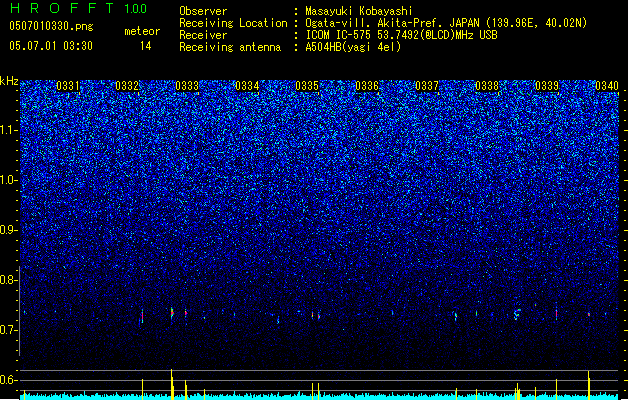
Task: Click the red meteor echo near 0339
Action: click(x=556, y=313)
